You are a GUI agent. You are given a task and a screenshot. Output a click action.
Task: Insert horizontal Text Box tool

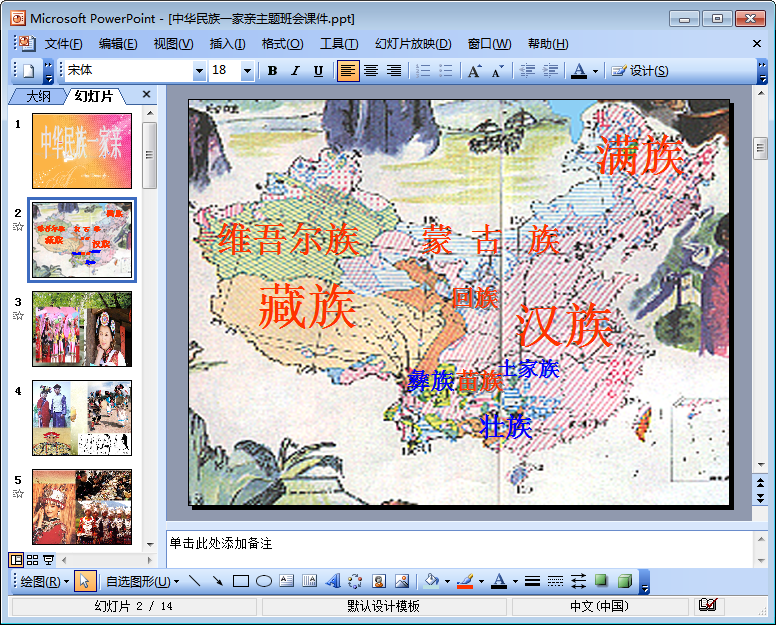point(287,581)
